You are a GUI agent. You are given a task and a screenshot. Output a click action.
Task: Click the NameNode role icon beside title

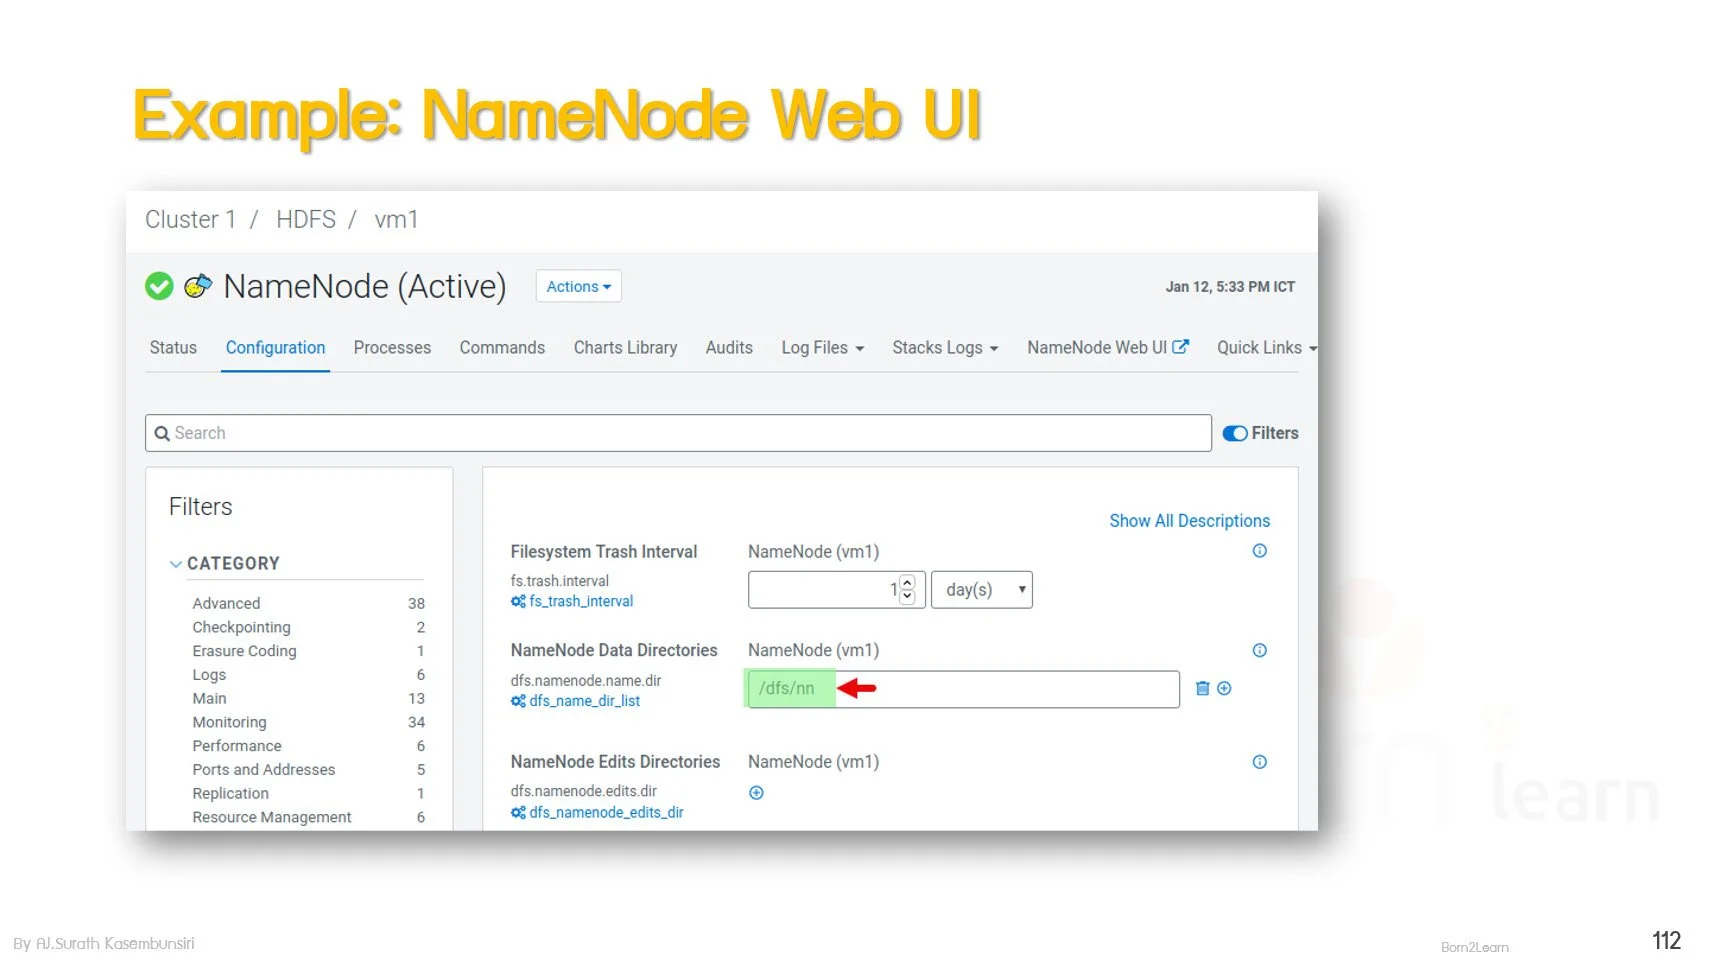(x=198, y=286)
